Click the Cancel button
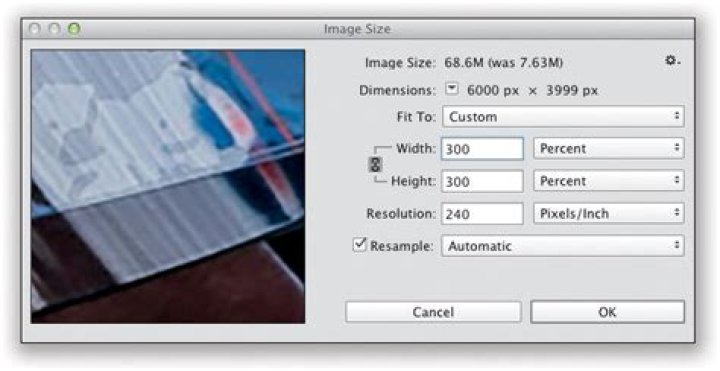The width and height of the screenshot is (720, 371). 433,312
